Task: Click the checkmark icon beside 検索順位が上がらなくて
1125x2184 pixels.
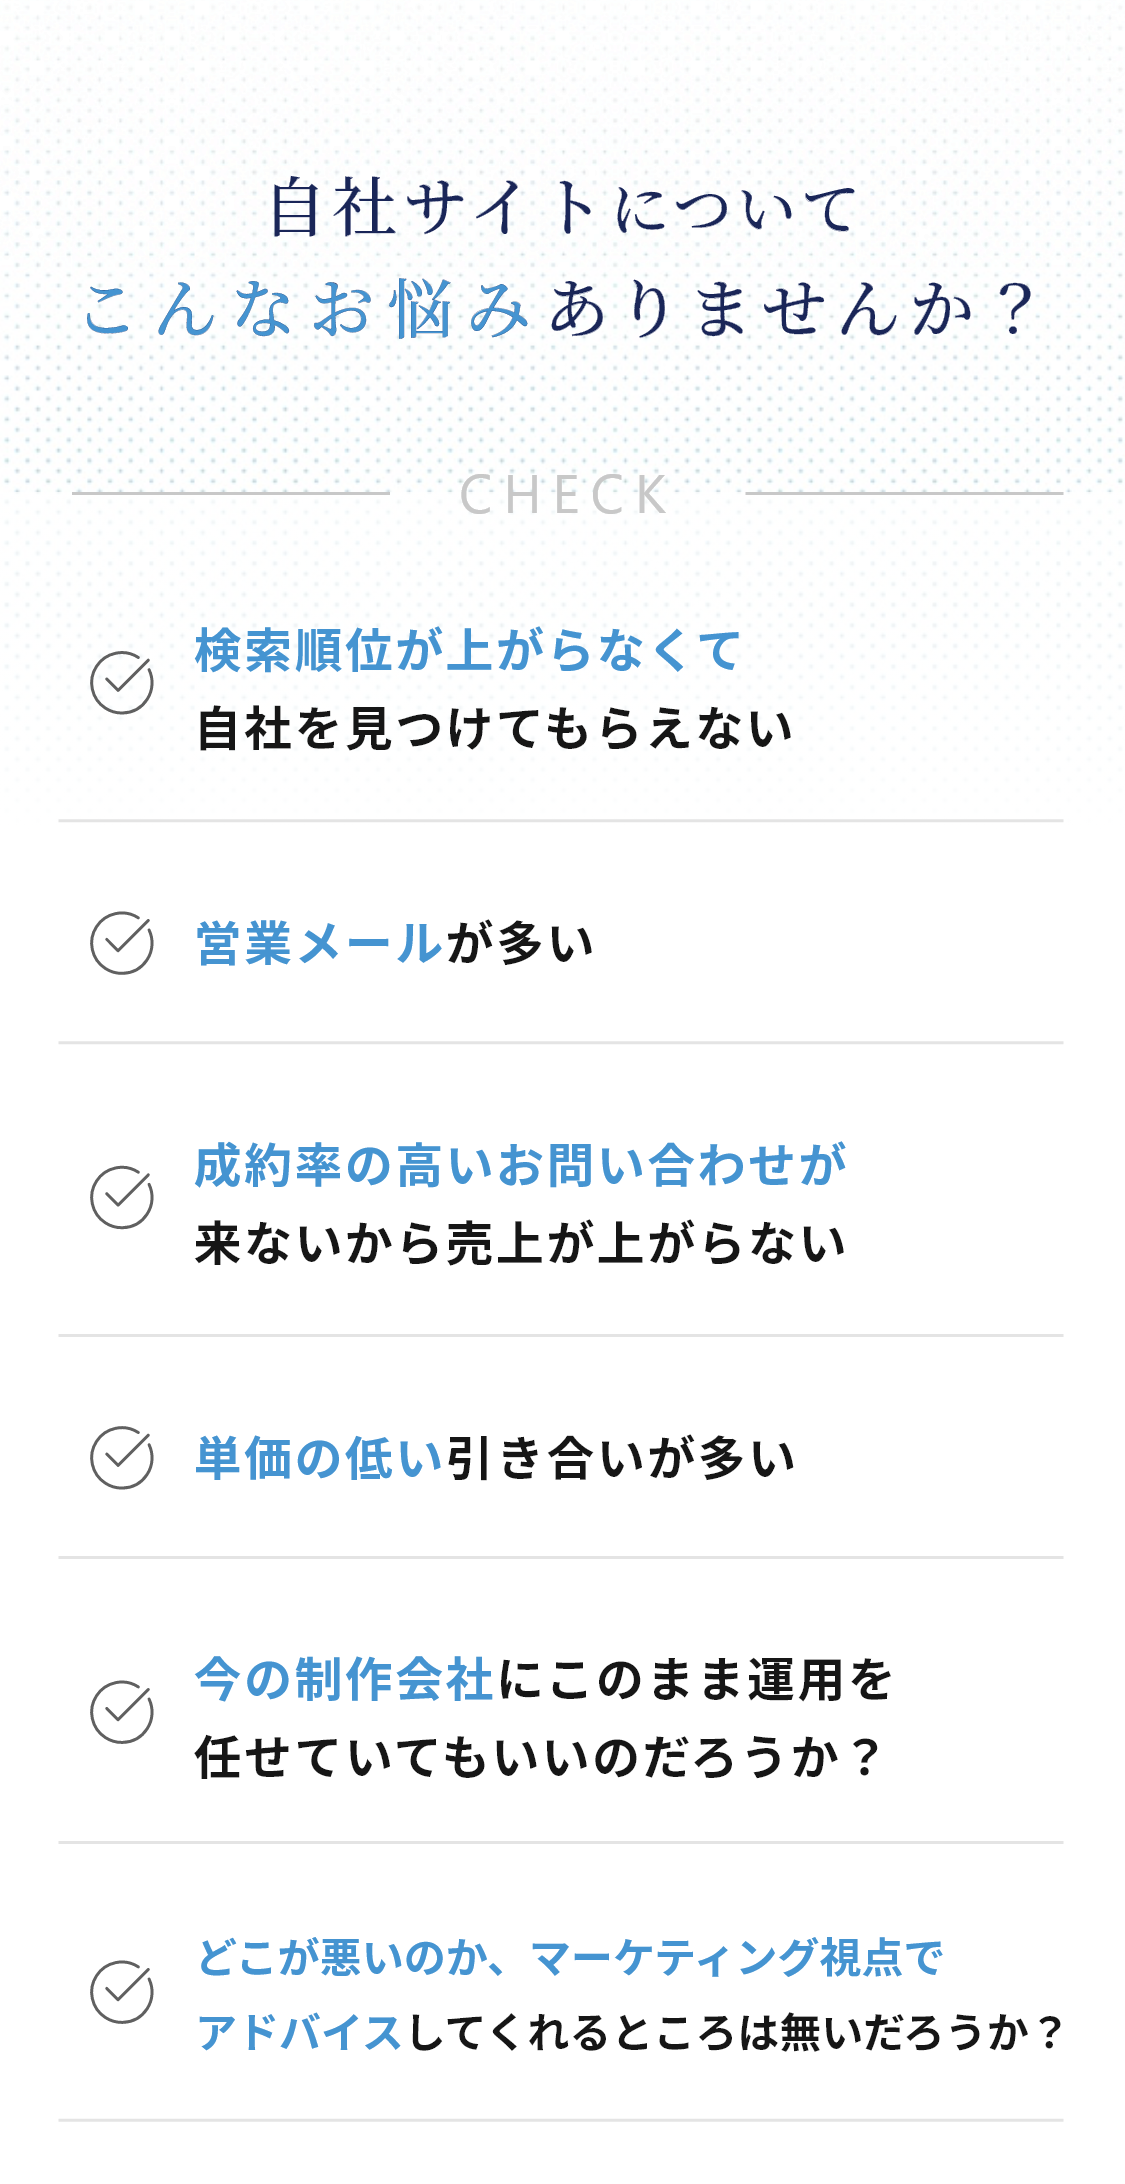Action: pyautogui.click(x=122, y=683)
